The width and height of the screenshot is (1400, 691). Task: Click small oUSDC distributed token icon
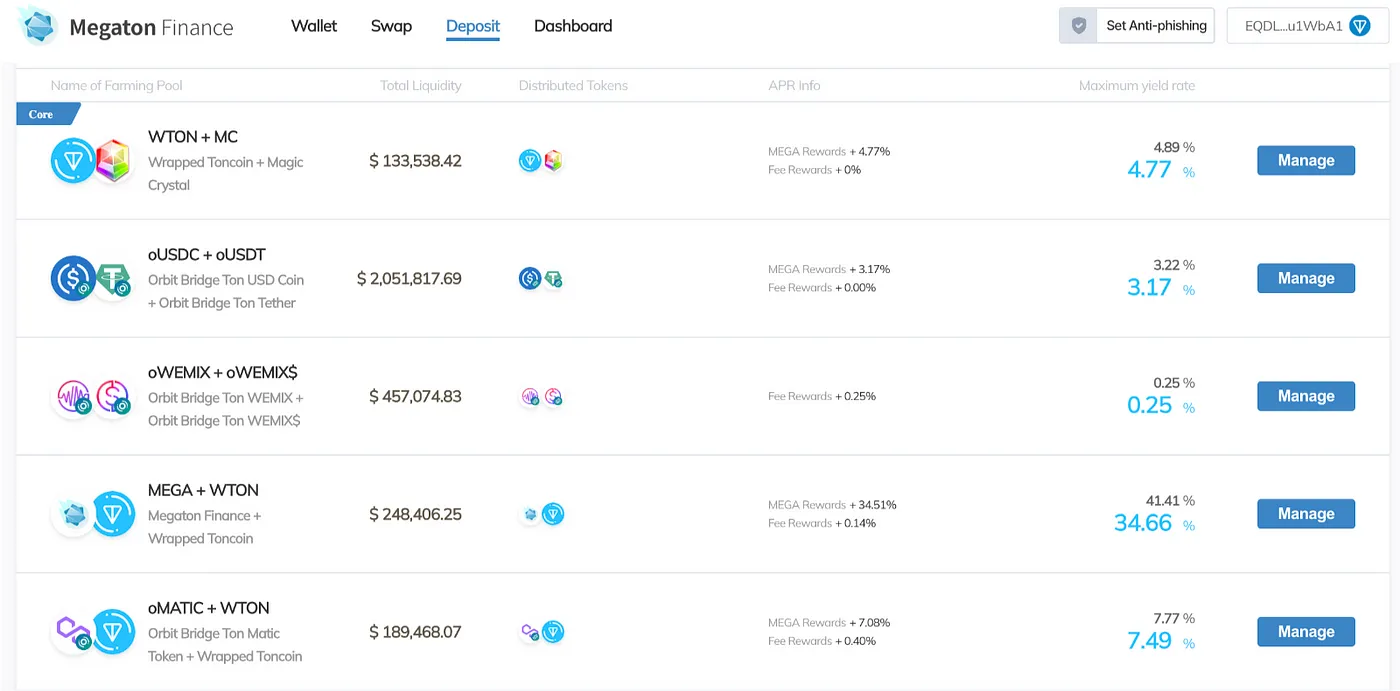click(530, 278)
